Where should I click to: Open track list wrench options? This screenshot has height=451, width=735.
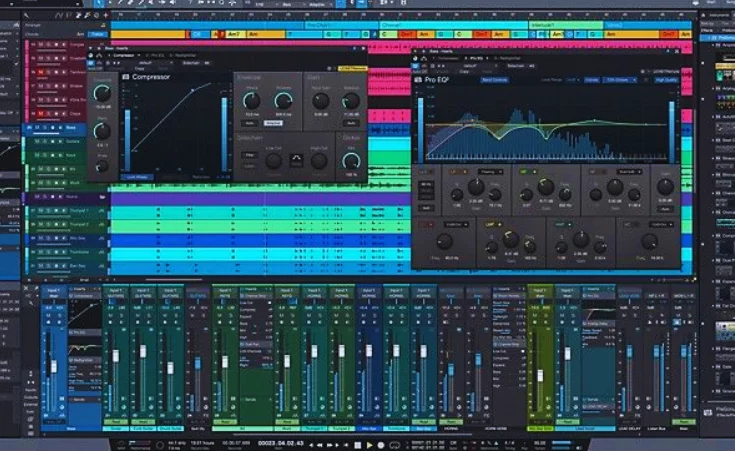point(27,15)
